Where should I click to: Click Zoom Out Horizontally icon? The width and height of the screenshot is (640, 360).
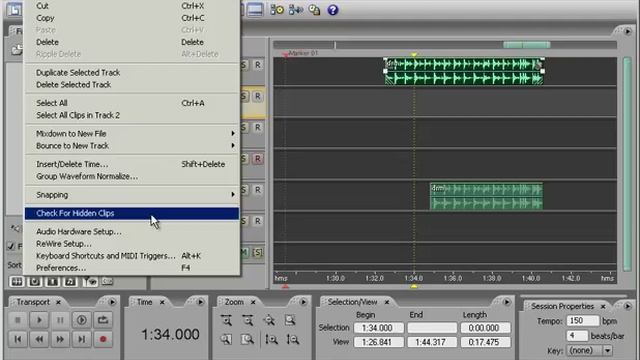[x=247, y=320]
